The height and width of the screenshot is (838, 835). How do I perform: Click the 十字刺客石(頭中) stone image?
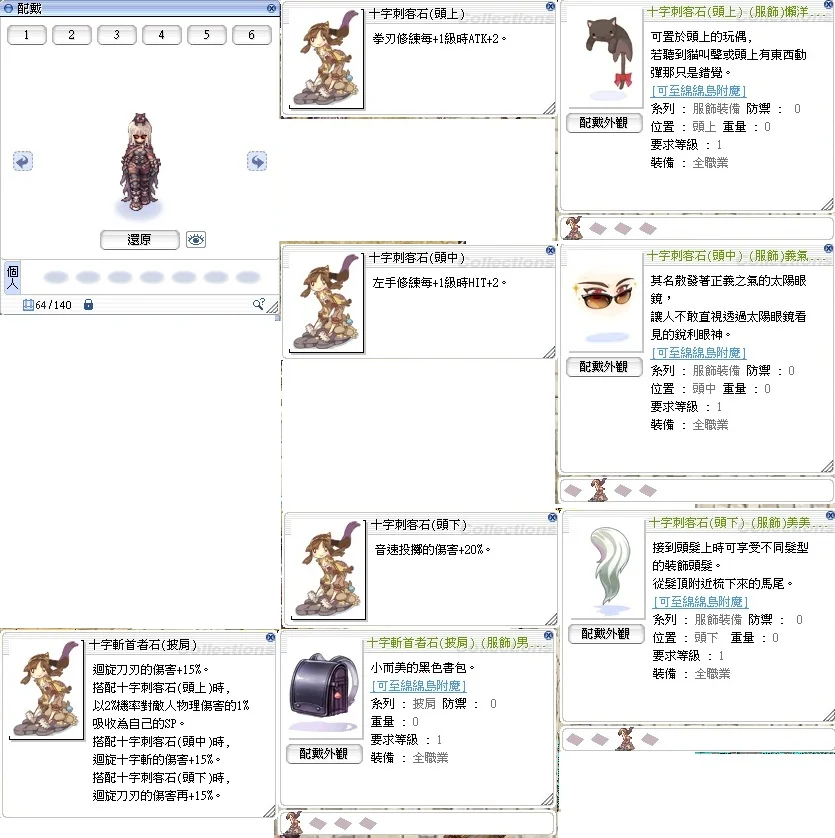click(326, 301)
